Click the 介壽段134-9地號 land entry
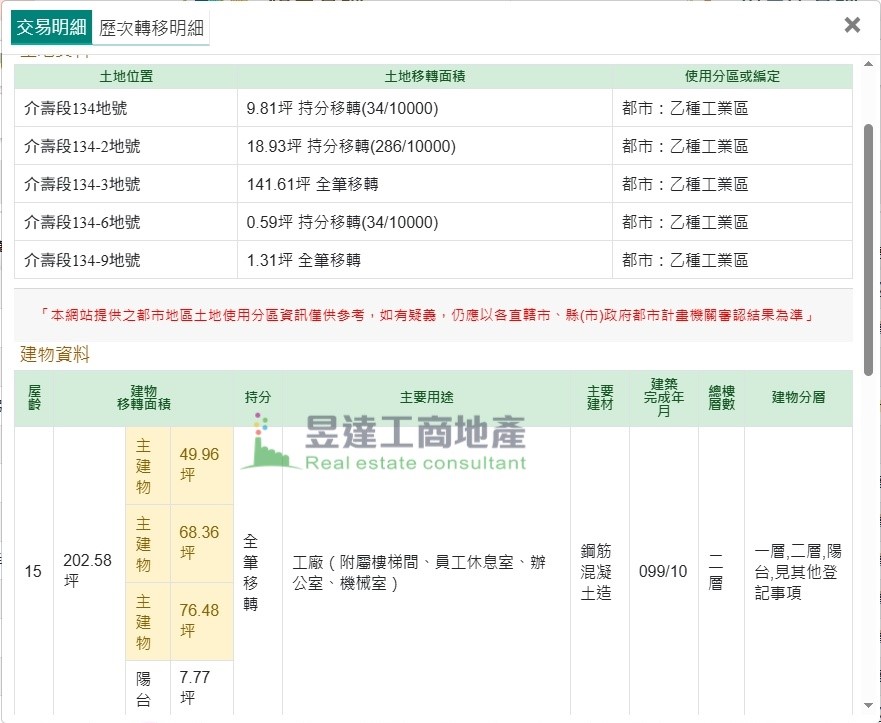 click(x=82, y=260)
